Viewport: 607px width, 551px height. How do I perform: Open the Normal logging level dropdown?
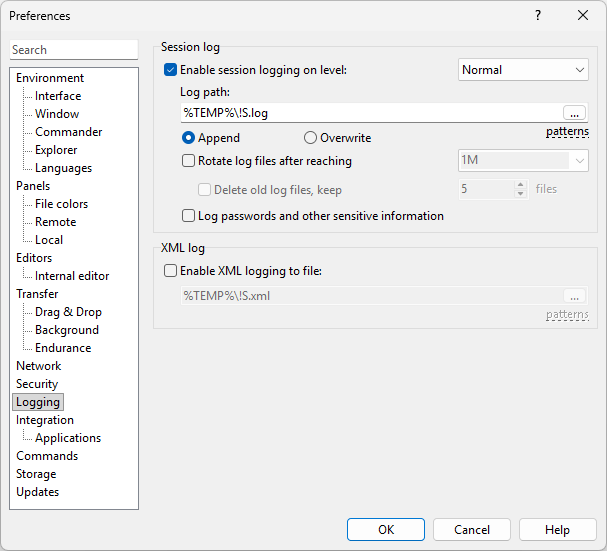click(x=523, y=70)
